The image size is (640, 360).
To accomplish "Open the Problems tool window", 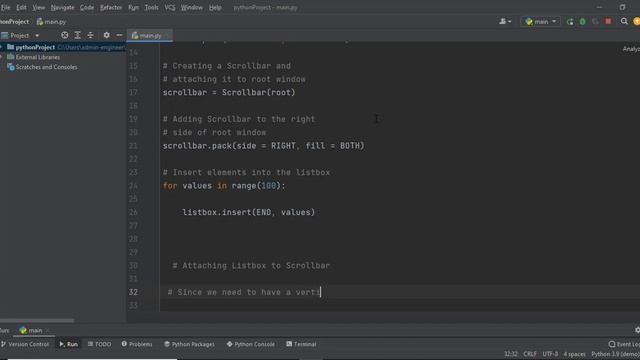I will [x=137, y=344].
